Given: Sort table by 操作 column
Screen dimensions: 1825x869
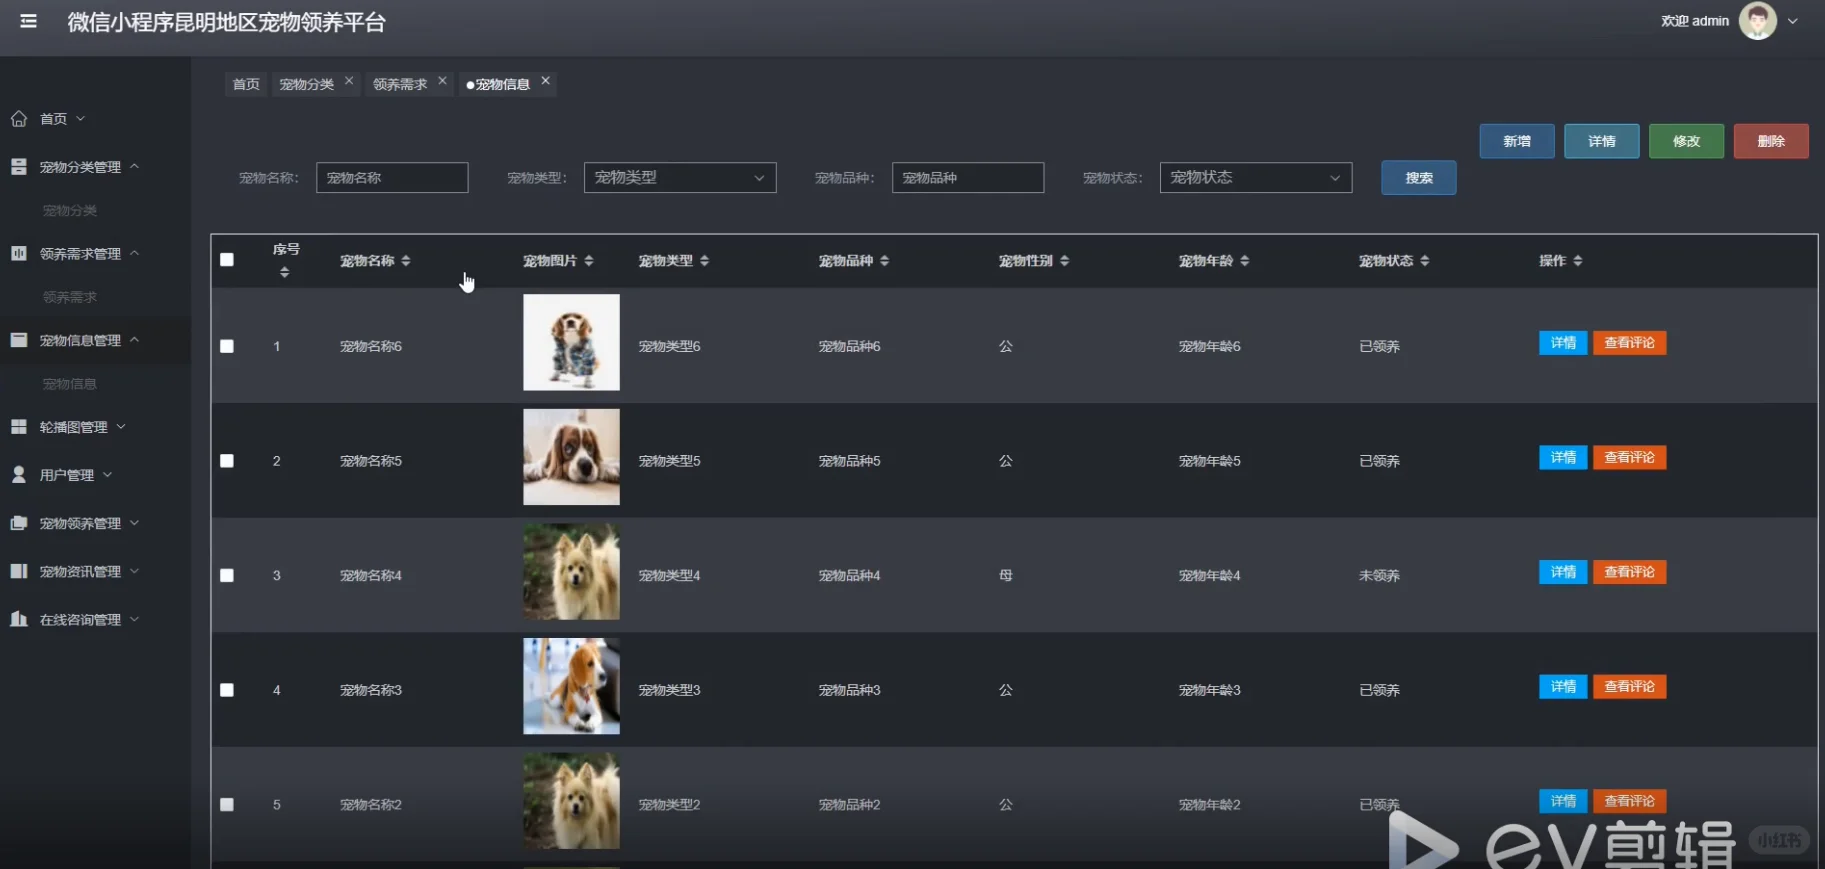Looking at the screenshot, I should coord(1578,261).
